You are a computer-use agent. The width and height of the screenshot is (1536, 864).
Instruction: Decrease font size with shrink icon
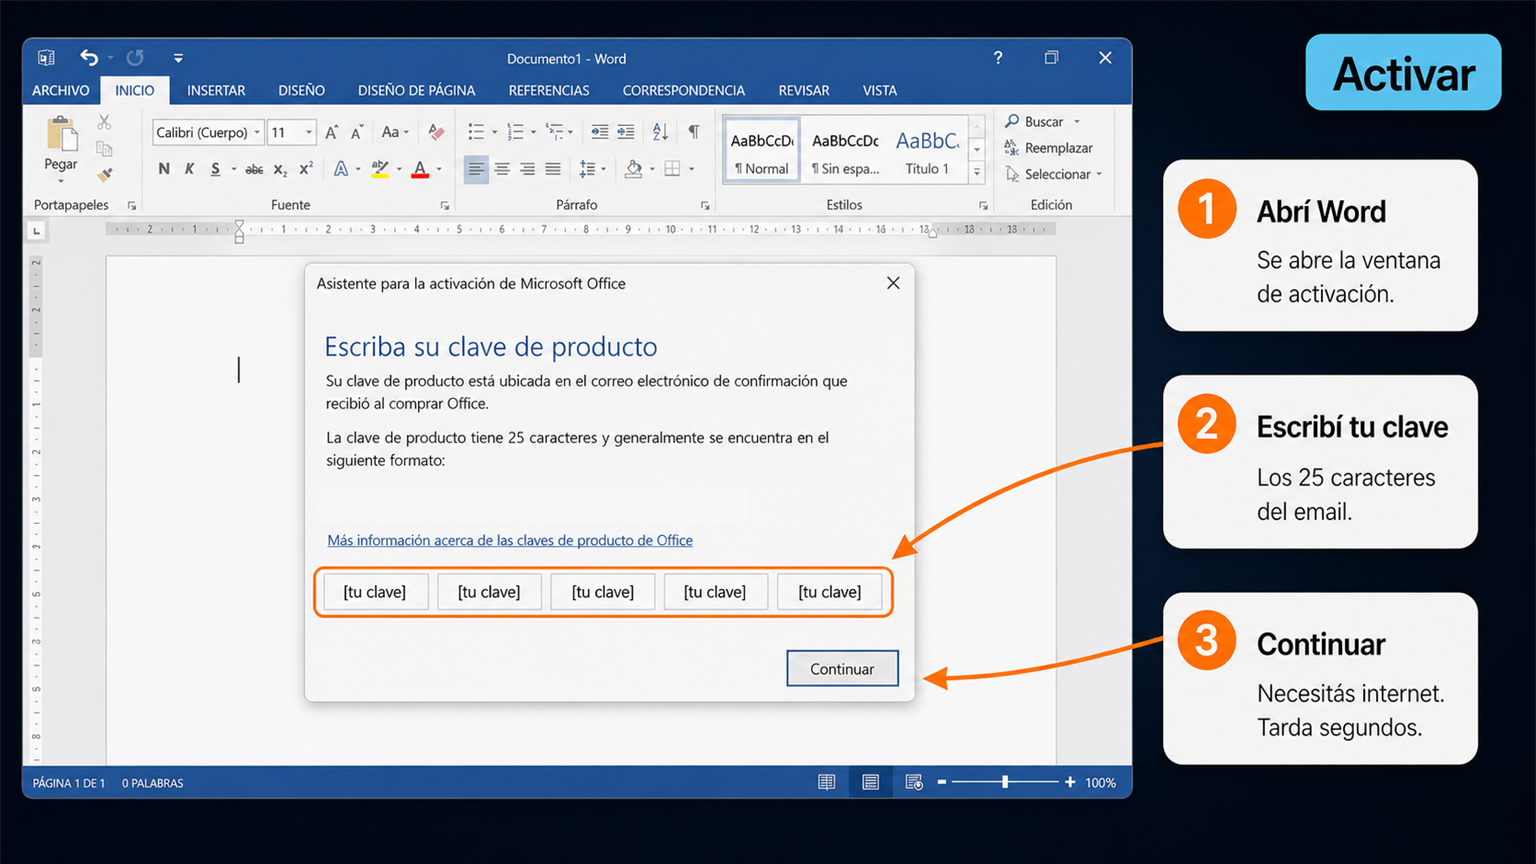click(x=357, y=132)
